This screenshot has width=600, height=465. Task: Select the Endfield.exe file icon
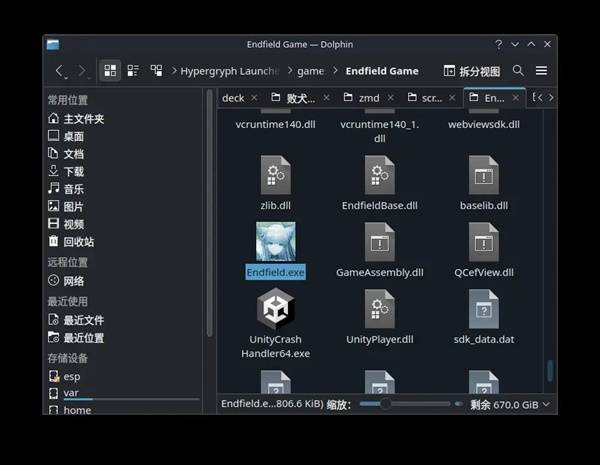coord(275,241)
